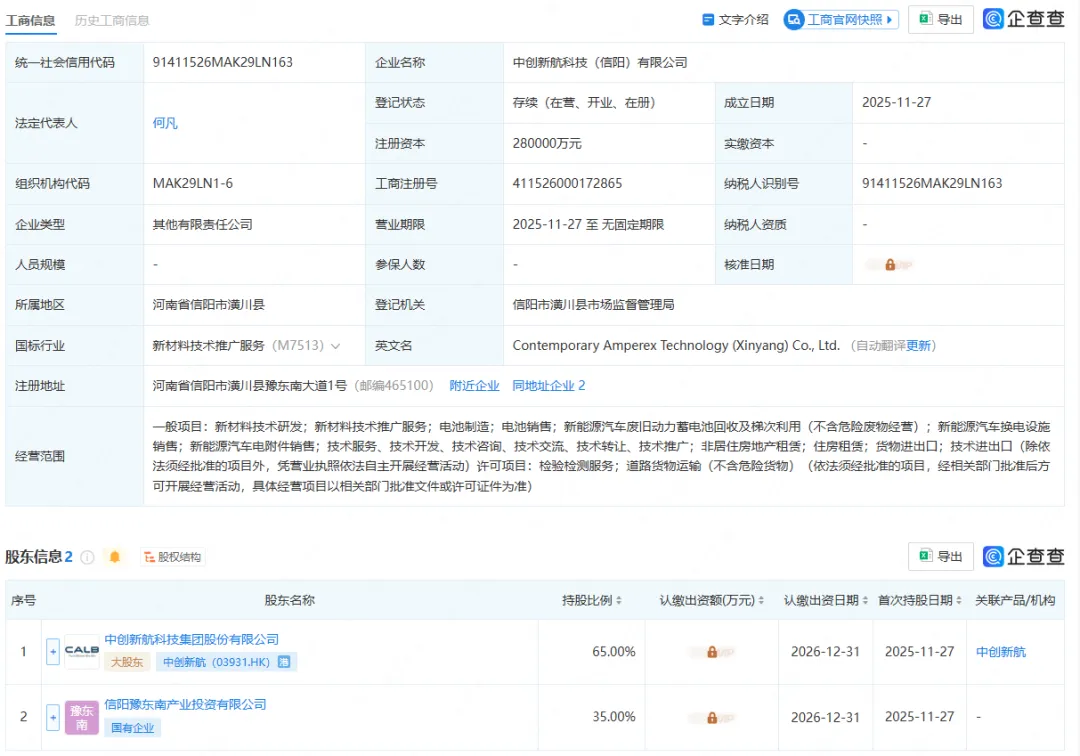
Task: Click the info icon beside 股东信息
Action: tap(87, 557)
